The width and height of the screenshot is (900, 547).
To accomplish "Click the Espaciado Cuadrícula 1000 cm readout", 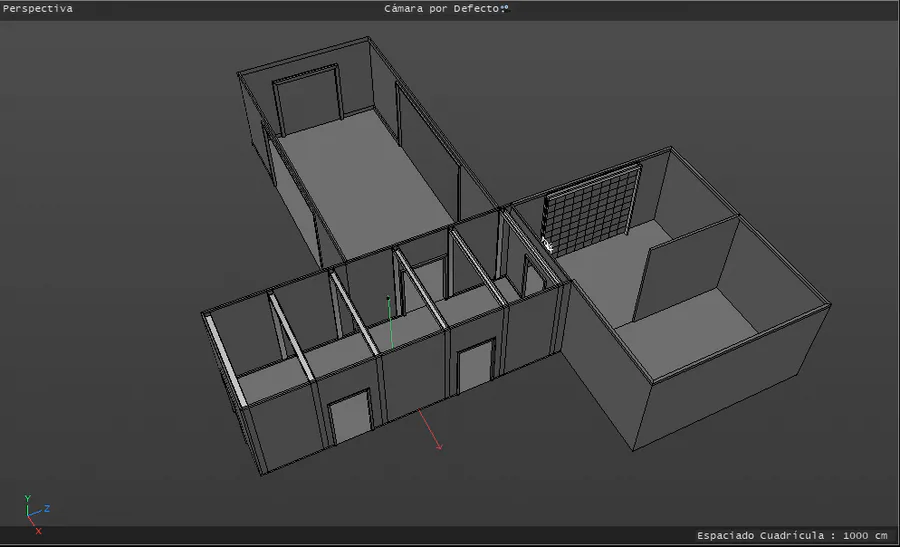I will click(x=792, y=536).
